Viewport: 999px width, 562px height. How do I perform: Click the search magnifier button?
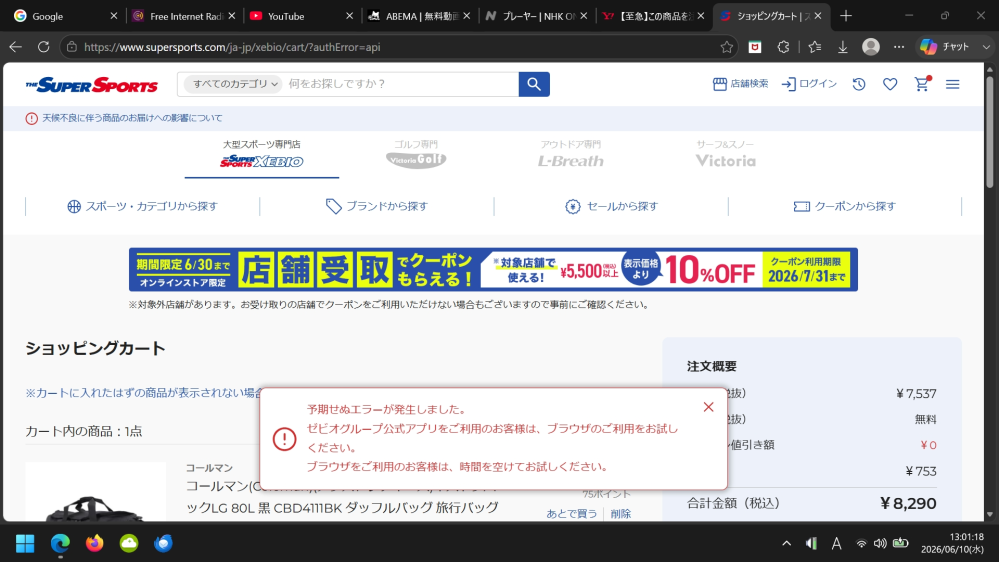coord(534,84)
